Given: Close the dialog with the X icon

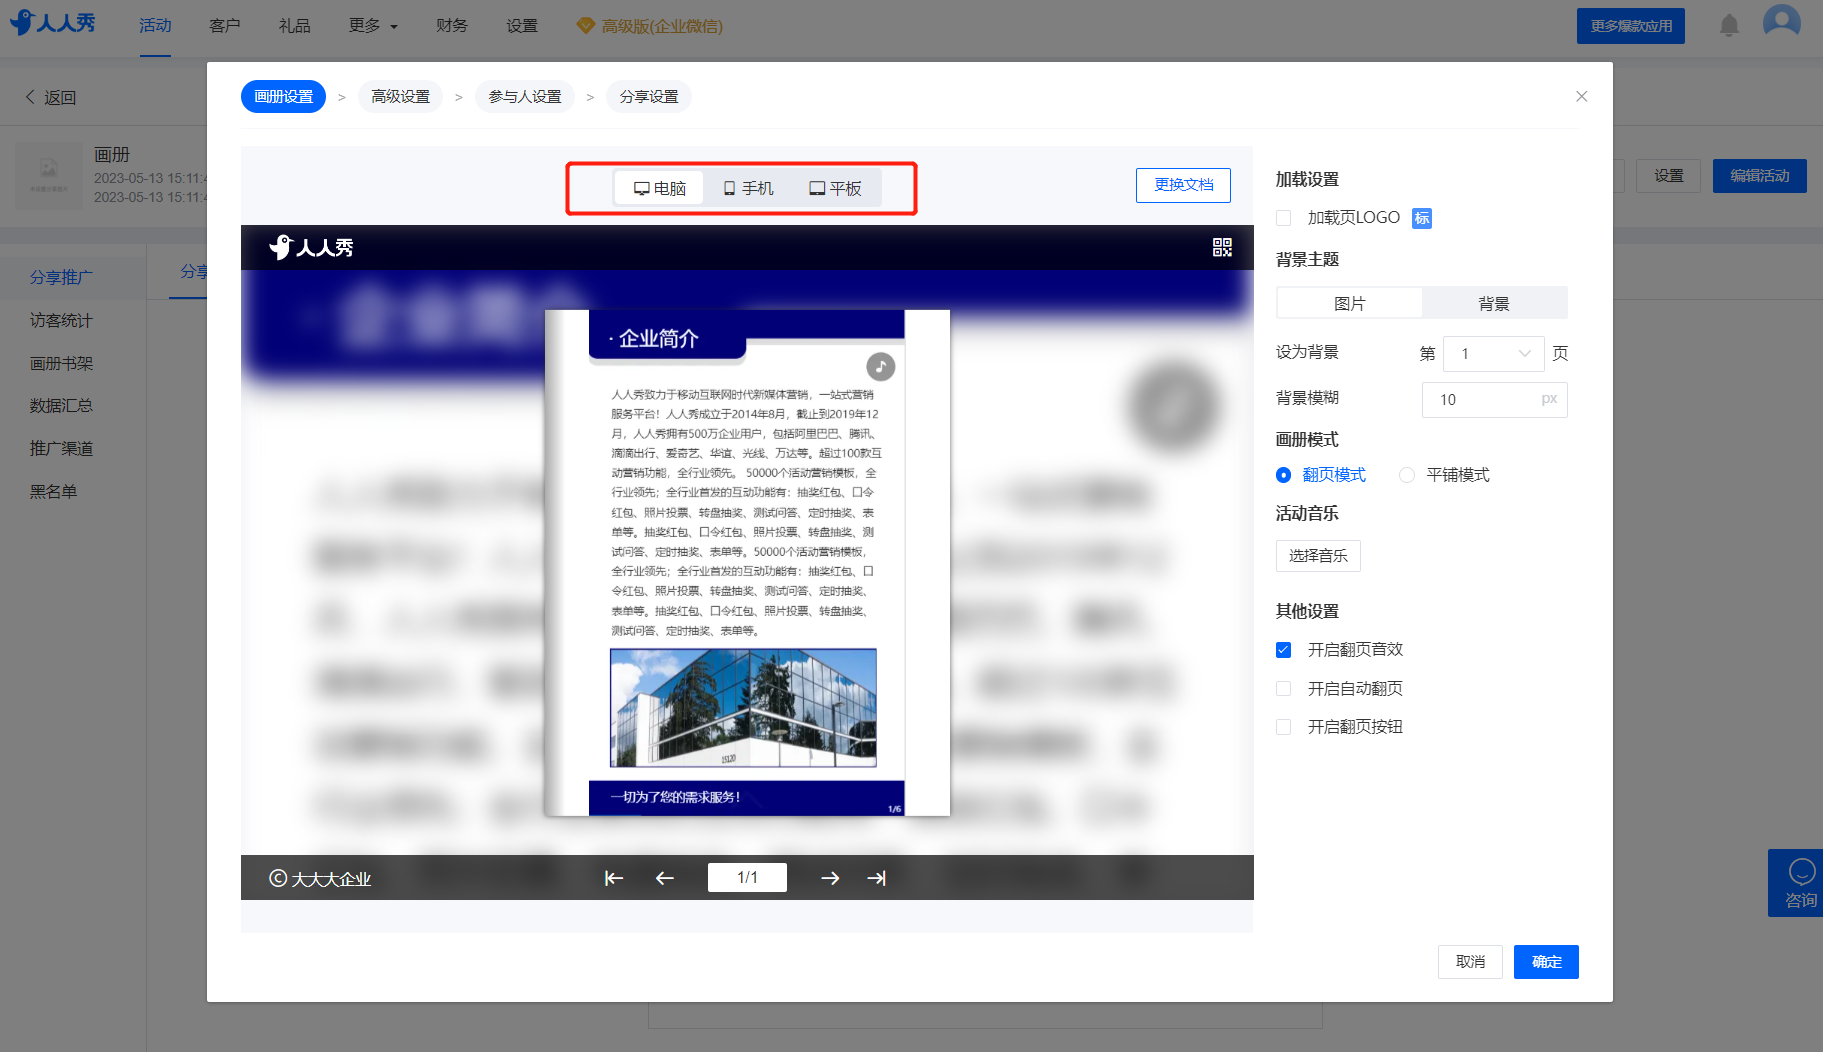Looking at the screenshot, I should (x=1581, y=96).
